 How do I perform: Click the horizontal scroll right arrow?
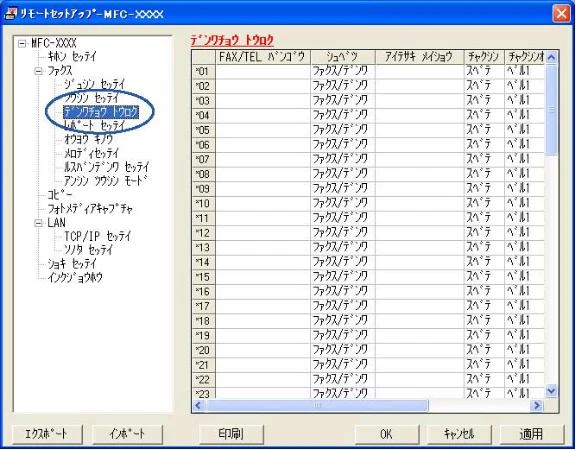click(537, 405)
